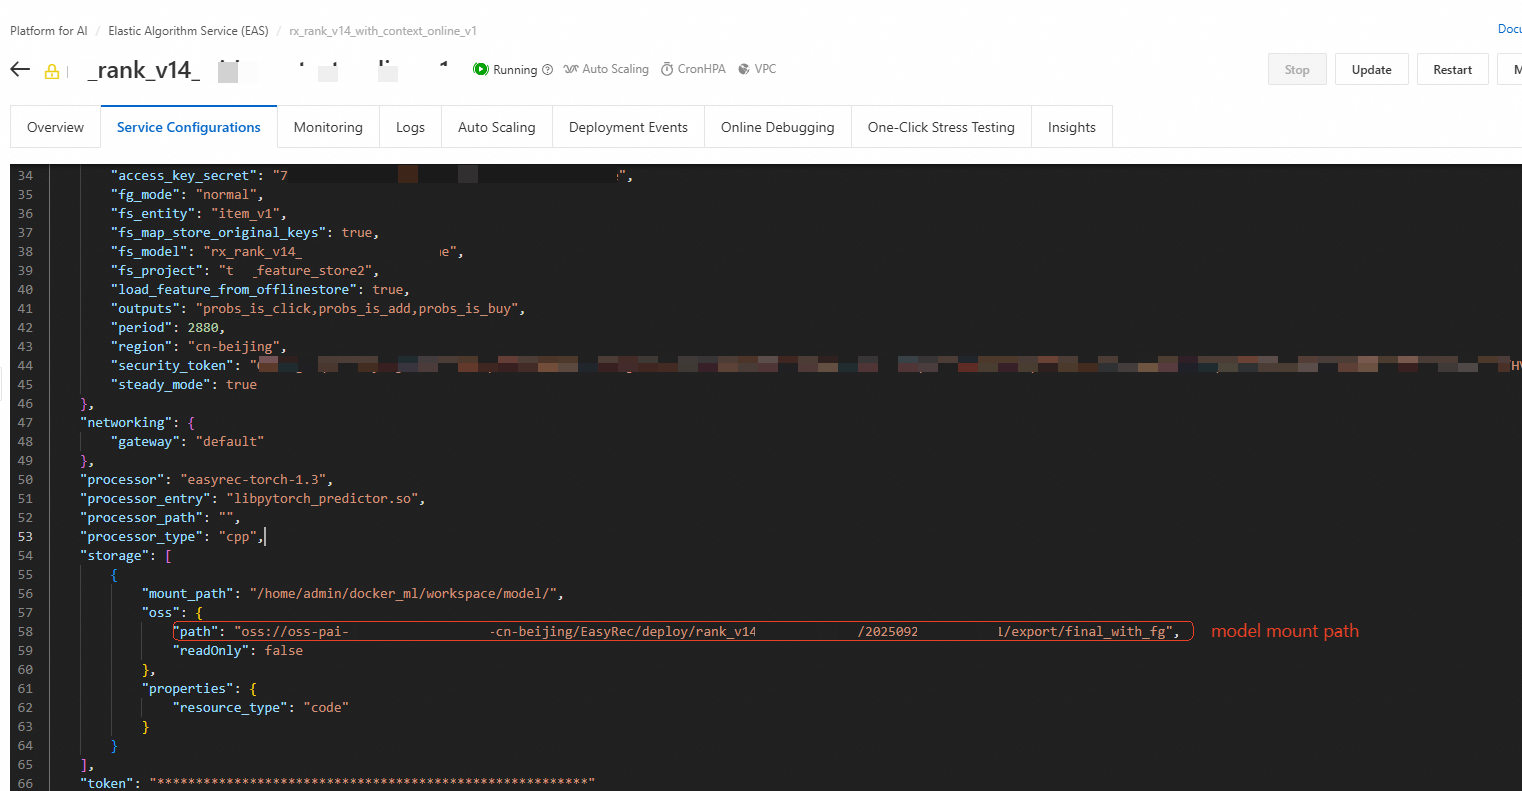Go to One-Click Stress Testing tab
Screen dimensions: 1522x791
pos(941,127)
